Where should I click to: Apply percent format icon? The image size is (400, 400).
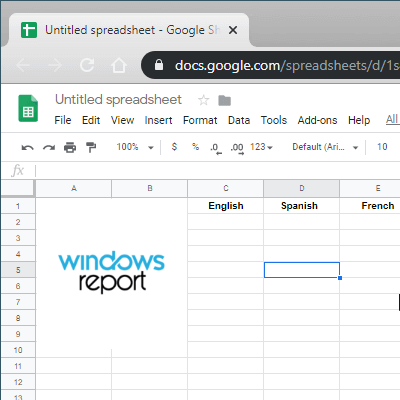(x=195, y=147)
